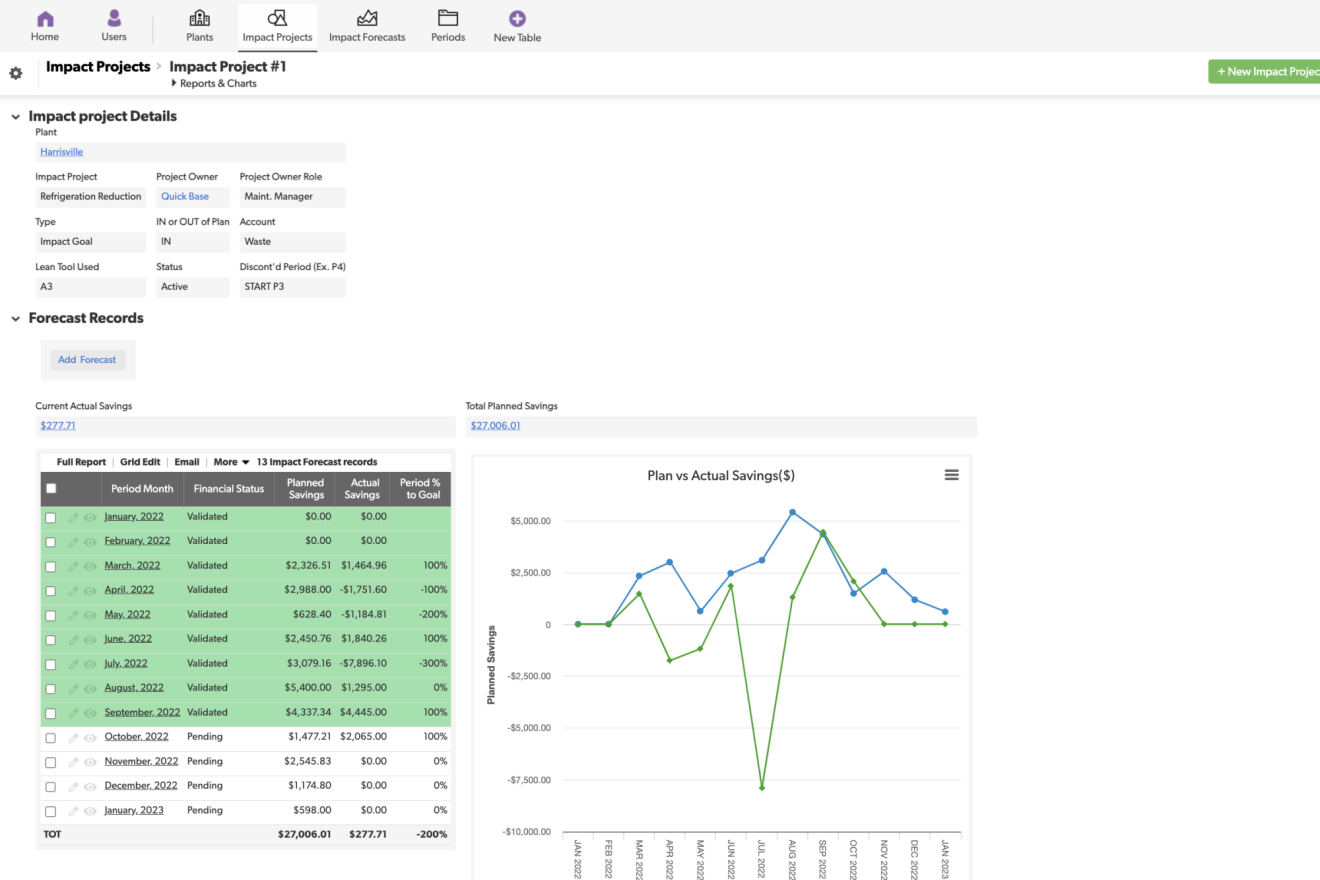Click the pencil edit icon for March, 2022
This screenshot has height=880, width=1320.
(x=73, y=566)
